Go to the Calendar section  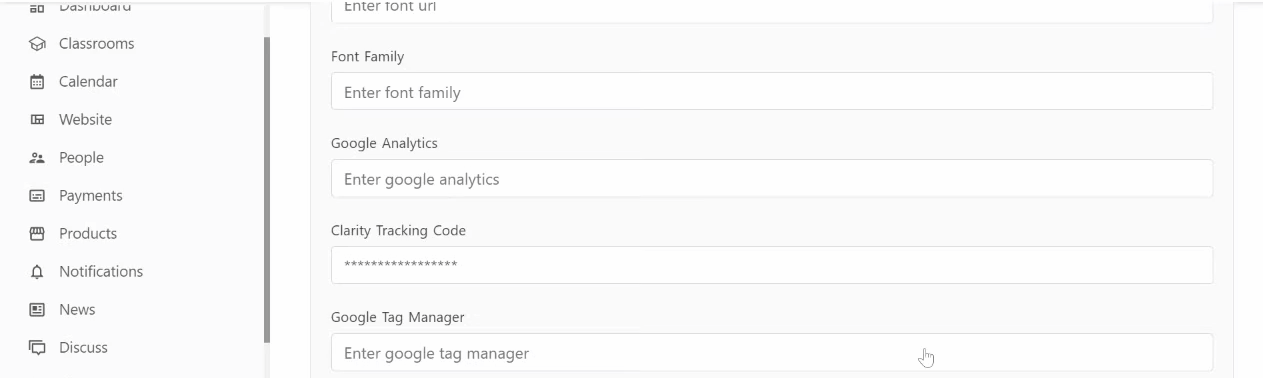[88, 82]
